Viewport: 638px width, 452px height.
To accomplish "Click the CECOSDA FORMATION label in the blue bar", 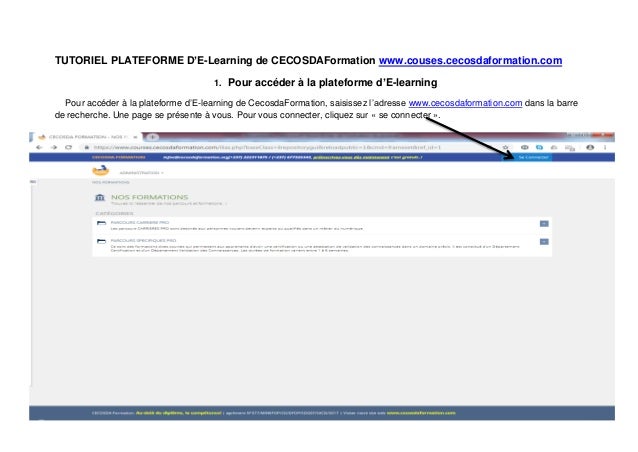I will (x=118, y=157).
